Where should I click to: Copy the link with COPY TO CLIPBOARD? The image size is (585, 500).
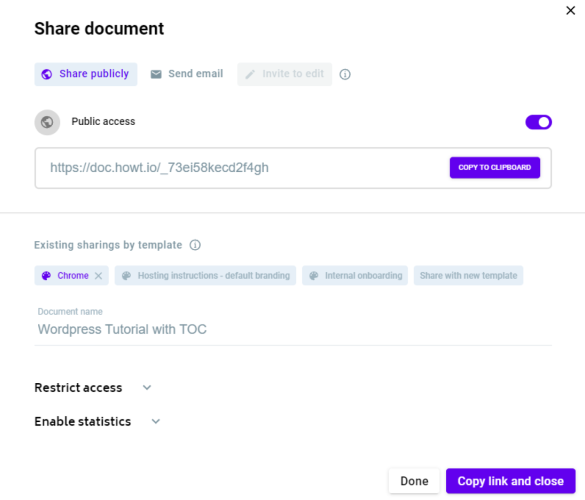click(x=495, y=168)
